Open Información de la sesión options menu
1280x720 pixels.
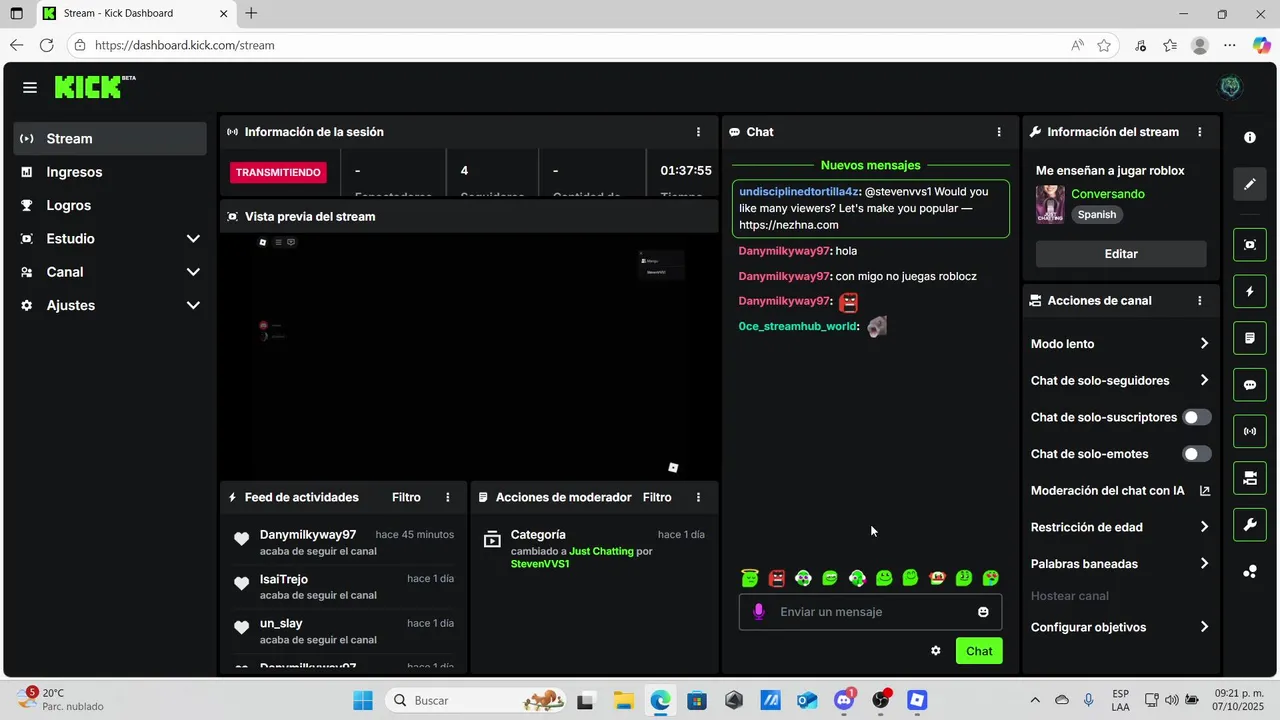click(x=698, y=132)
